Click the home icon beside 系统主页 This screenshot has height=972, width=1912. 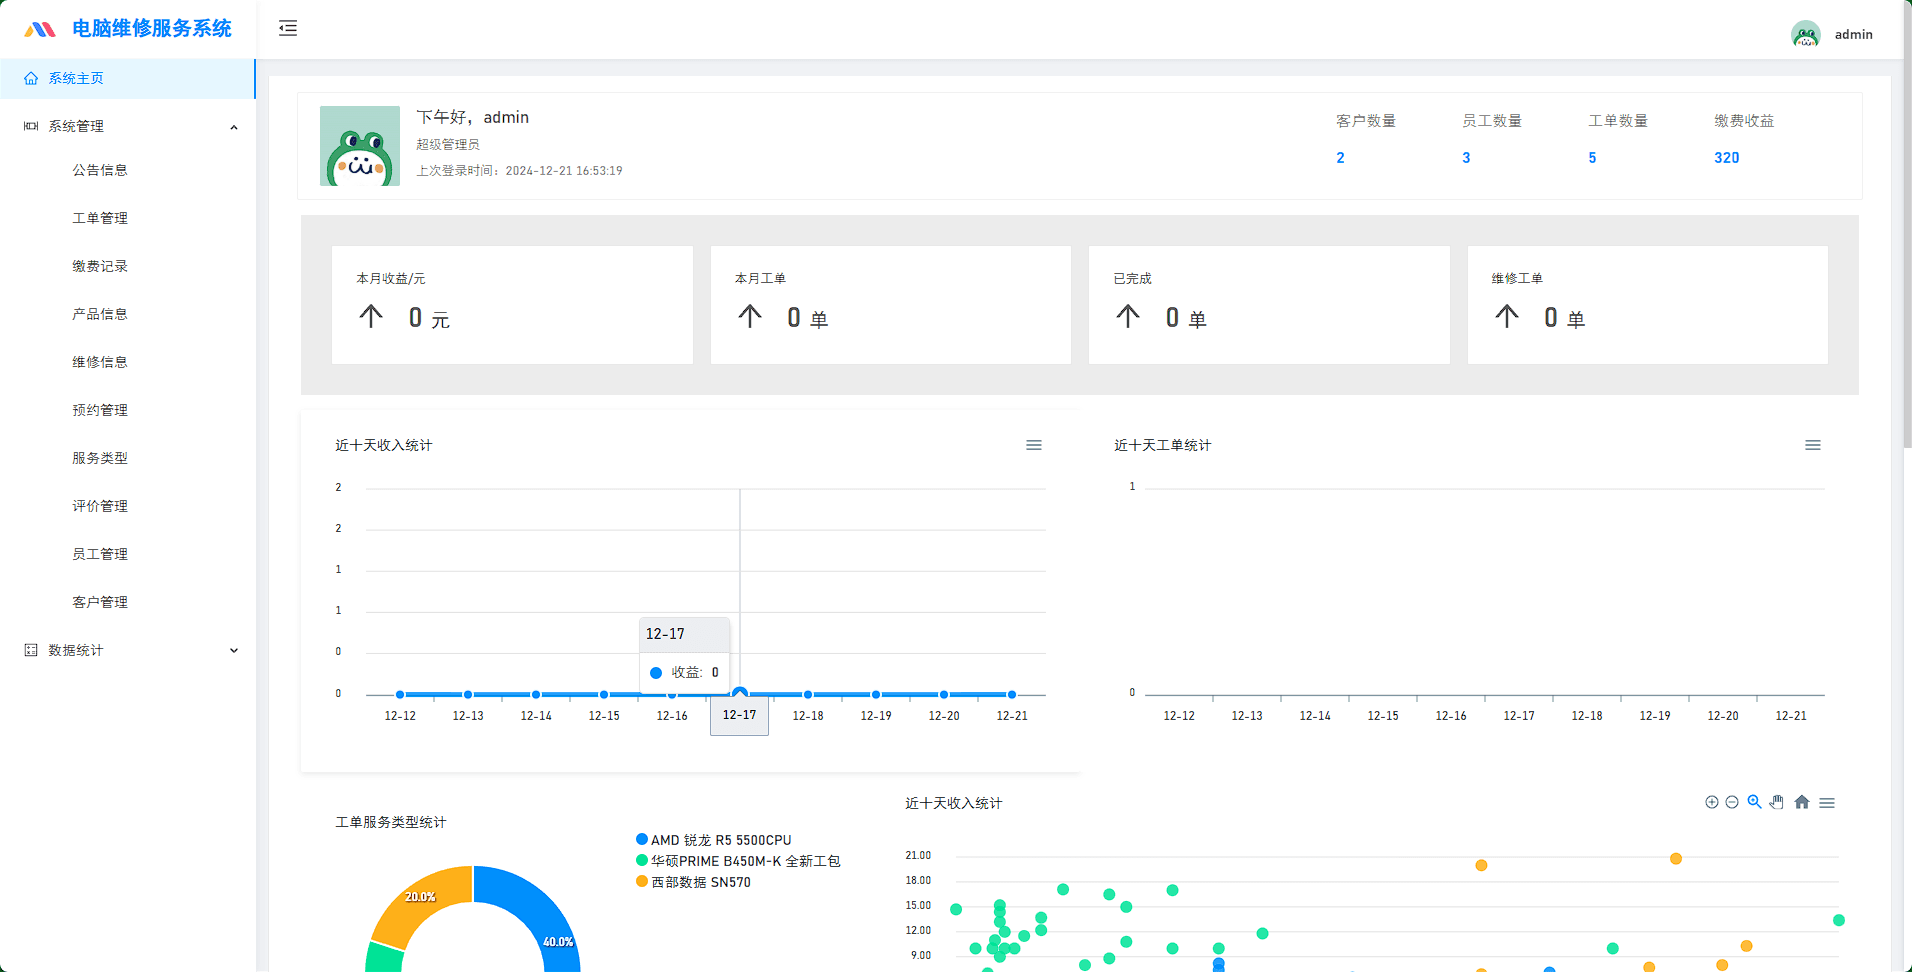[31, 78]
